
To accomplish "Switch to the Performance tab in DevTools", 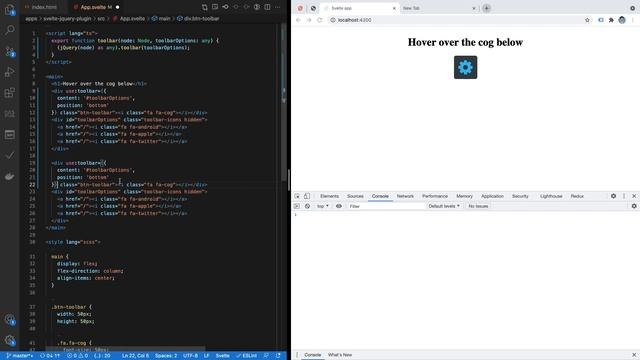I will (435, 196).
